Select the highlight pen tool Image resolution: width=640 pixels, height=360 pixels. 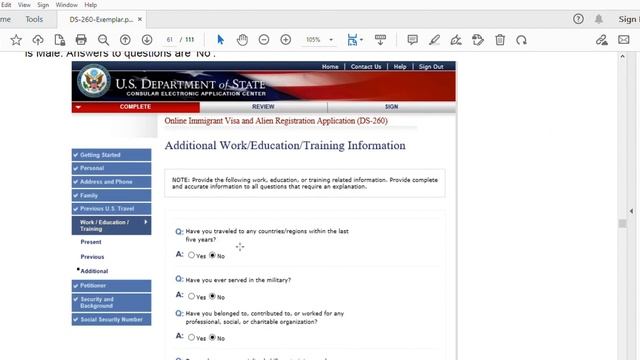[x=434, y=40]
